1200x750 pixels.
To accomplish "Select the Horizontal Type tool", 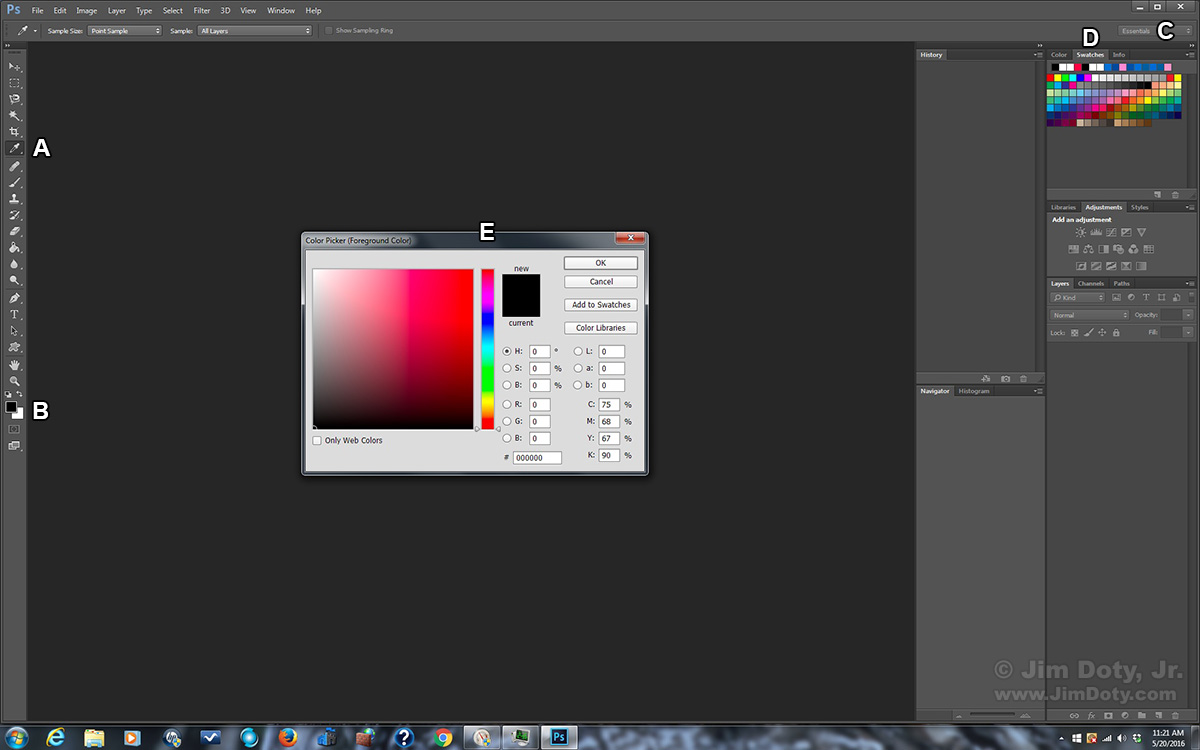I will point(15,314).
